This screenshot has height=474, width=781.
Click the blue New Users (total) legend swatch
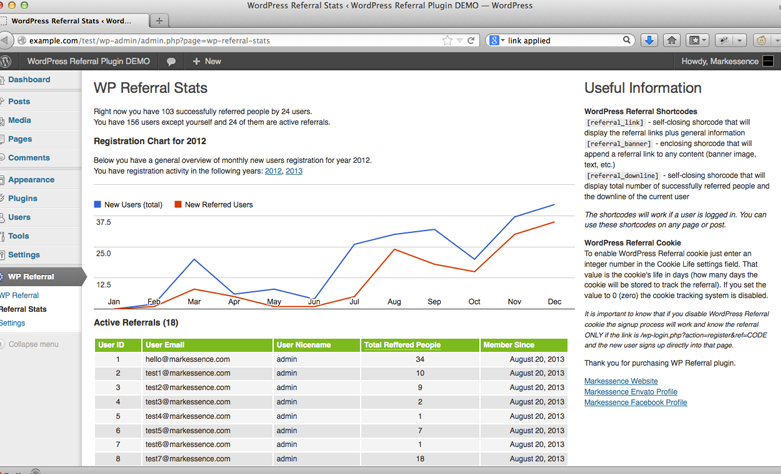point(98,204)
